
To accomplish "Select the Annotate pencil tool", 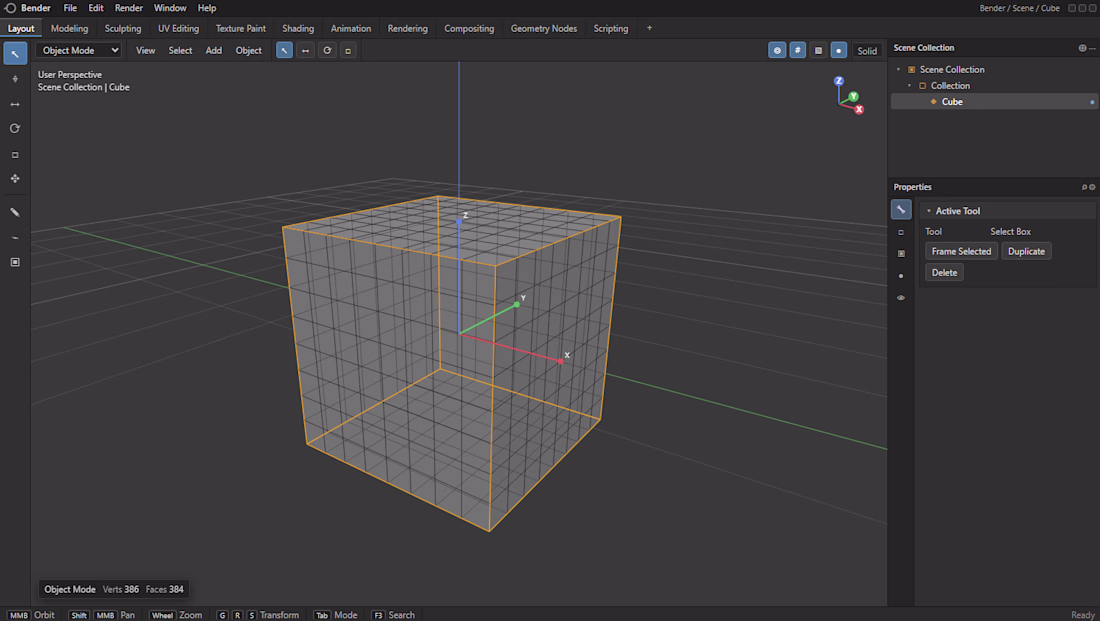I will tap(15, 212).
